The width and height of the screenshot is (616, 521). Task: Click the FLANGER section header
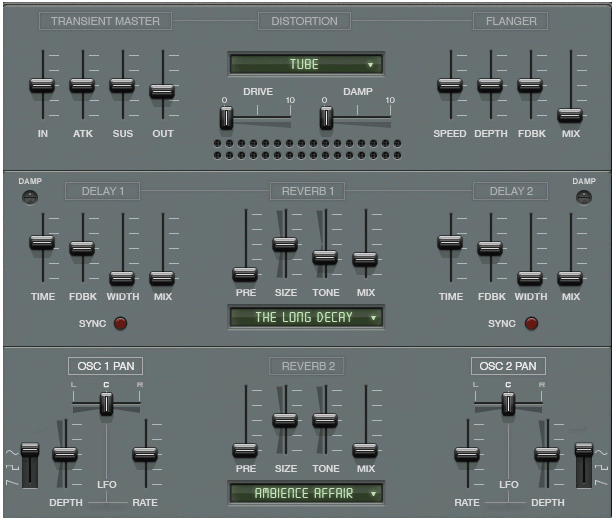511,21
